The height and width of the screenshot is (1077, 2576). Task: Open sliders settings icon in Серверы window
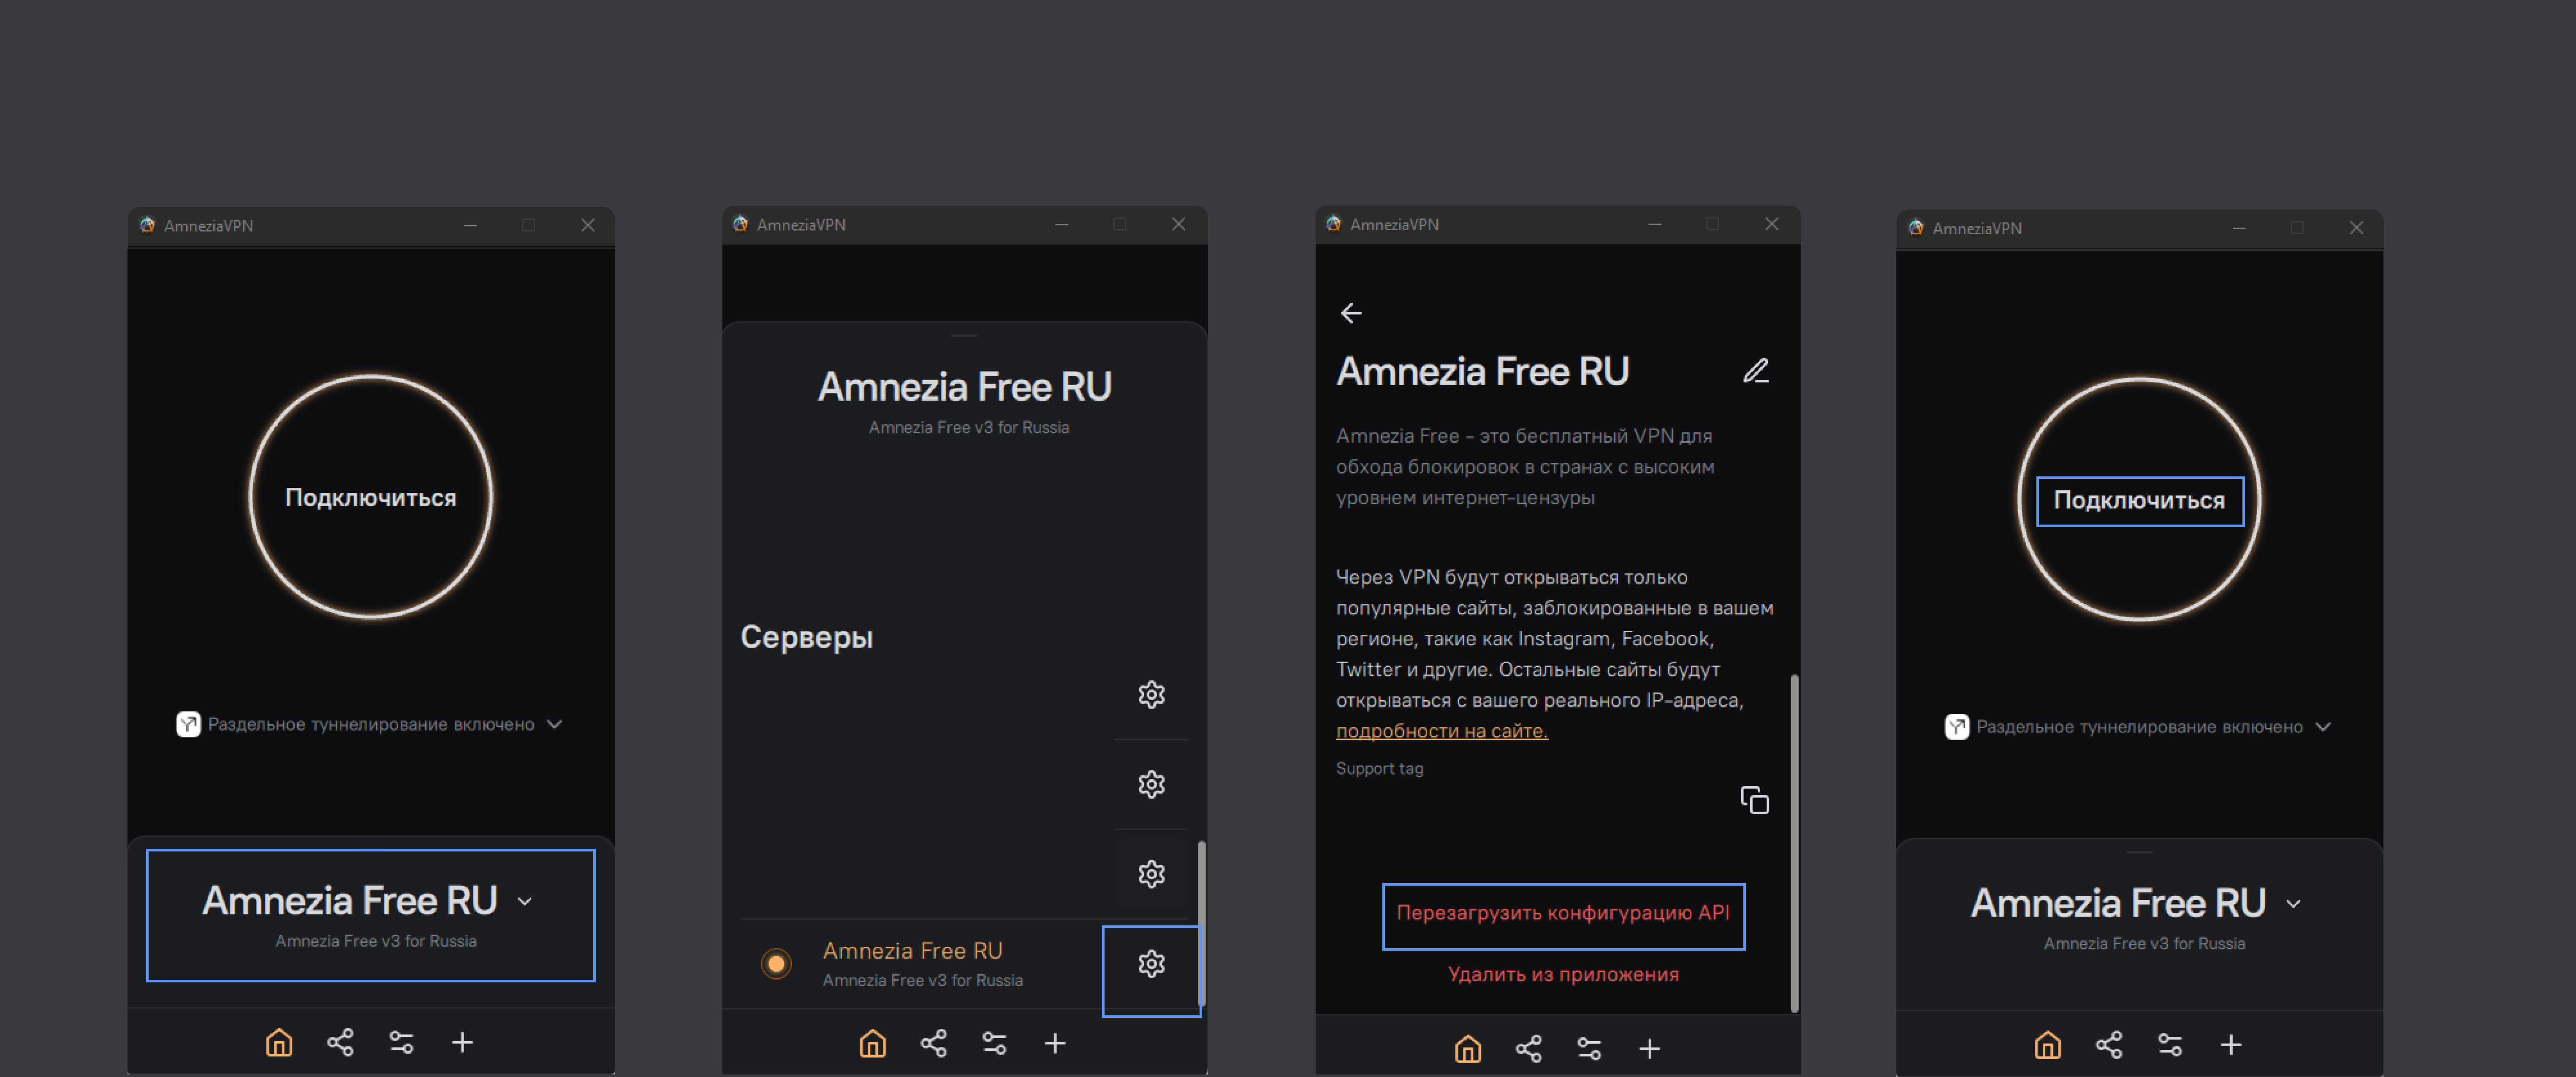[x=995, y=1044]
